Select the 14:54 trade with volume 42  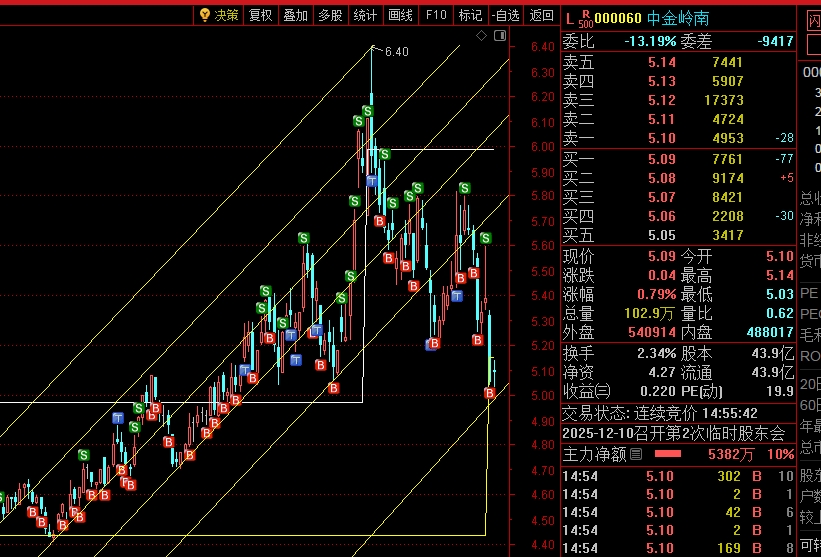pyautogui.click(x=678, y=512)
